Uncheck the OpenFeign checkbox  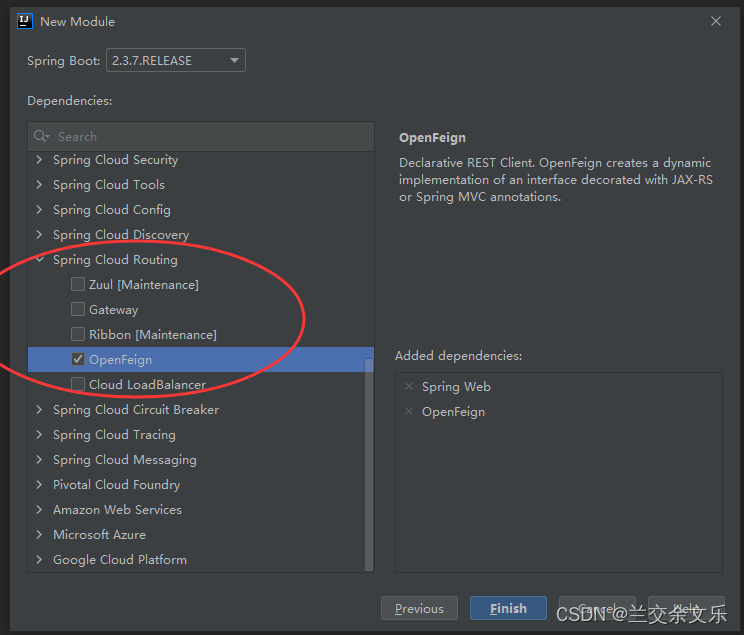tap(78, 359)
